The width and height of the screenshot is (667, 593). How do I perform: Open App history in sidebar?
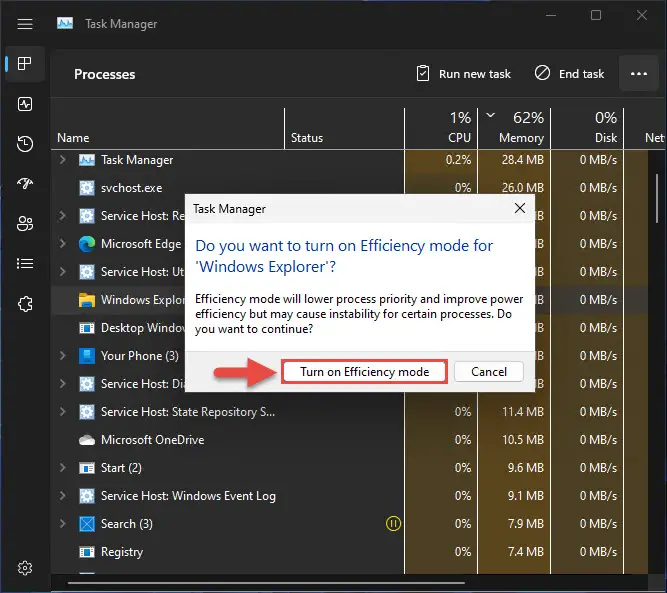click(x=25, y=144)
